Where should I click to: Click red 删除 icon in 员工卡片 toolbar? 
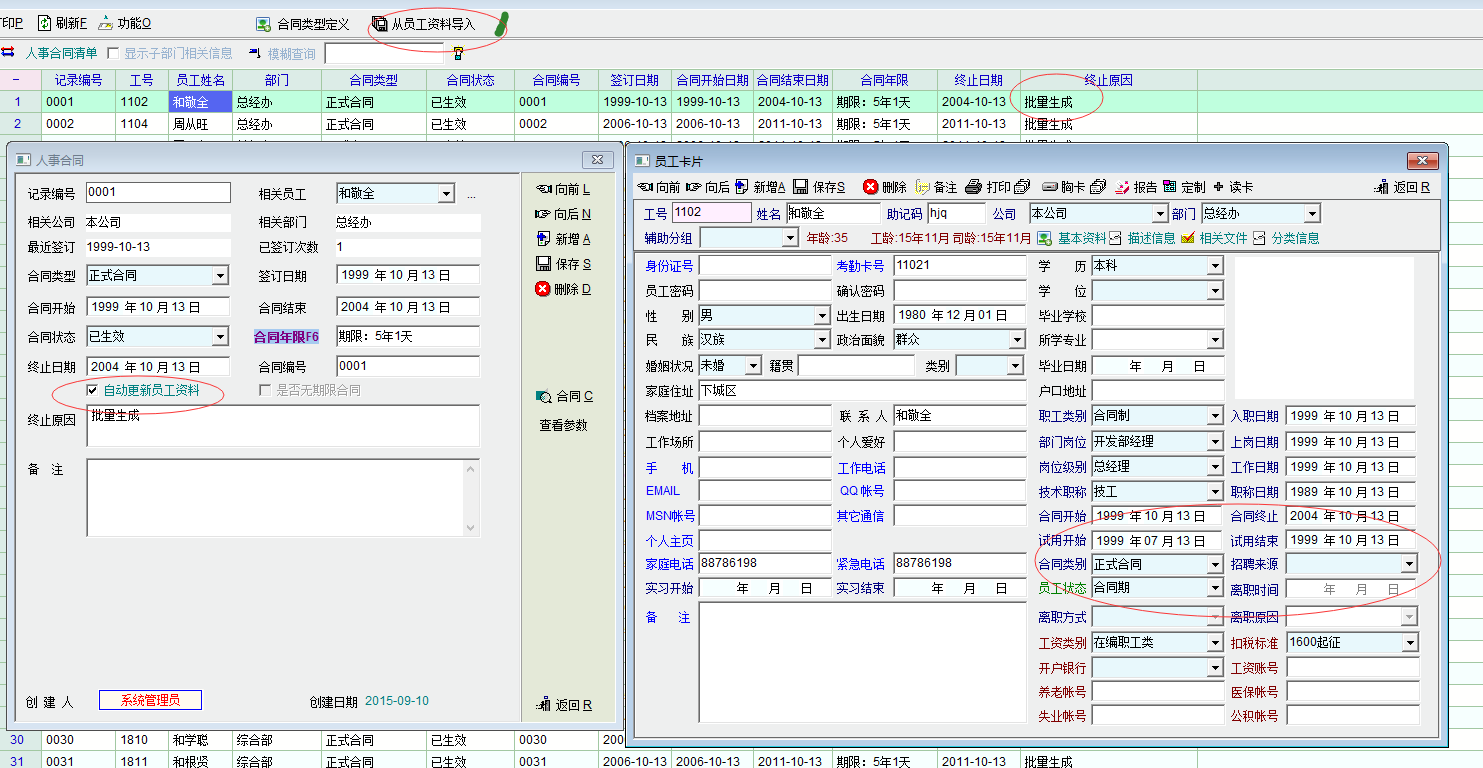[870, 187]
